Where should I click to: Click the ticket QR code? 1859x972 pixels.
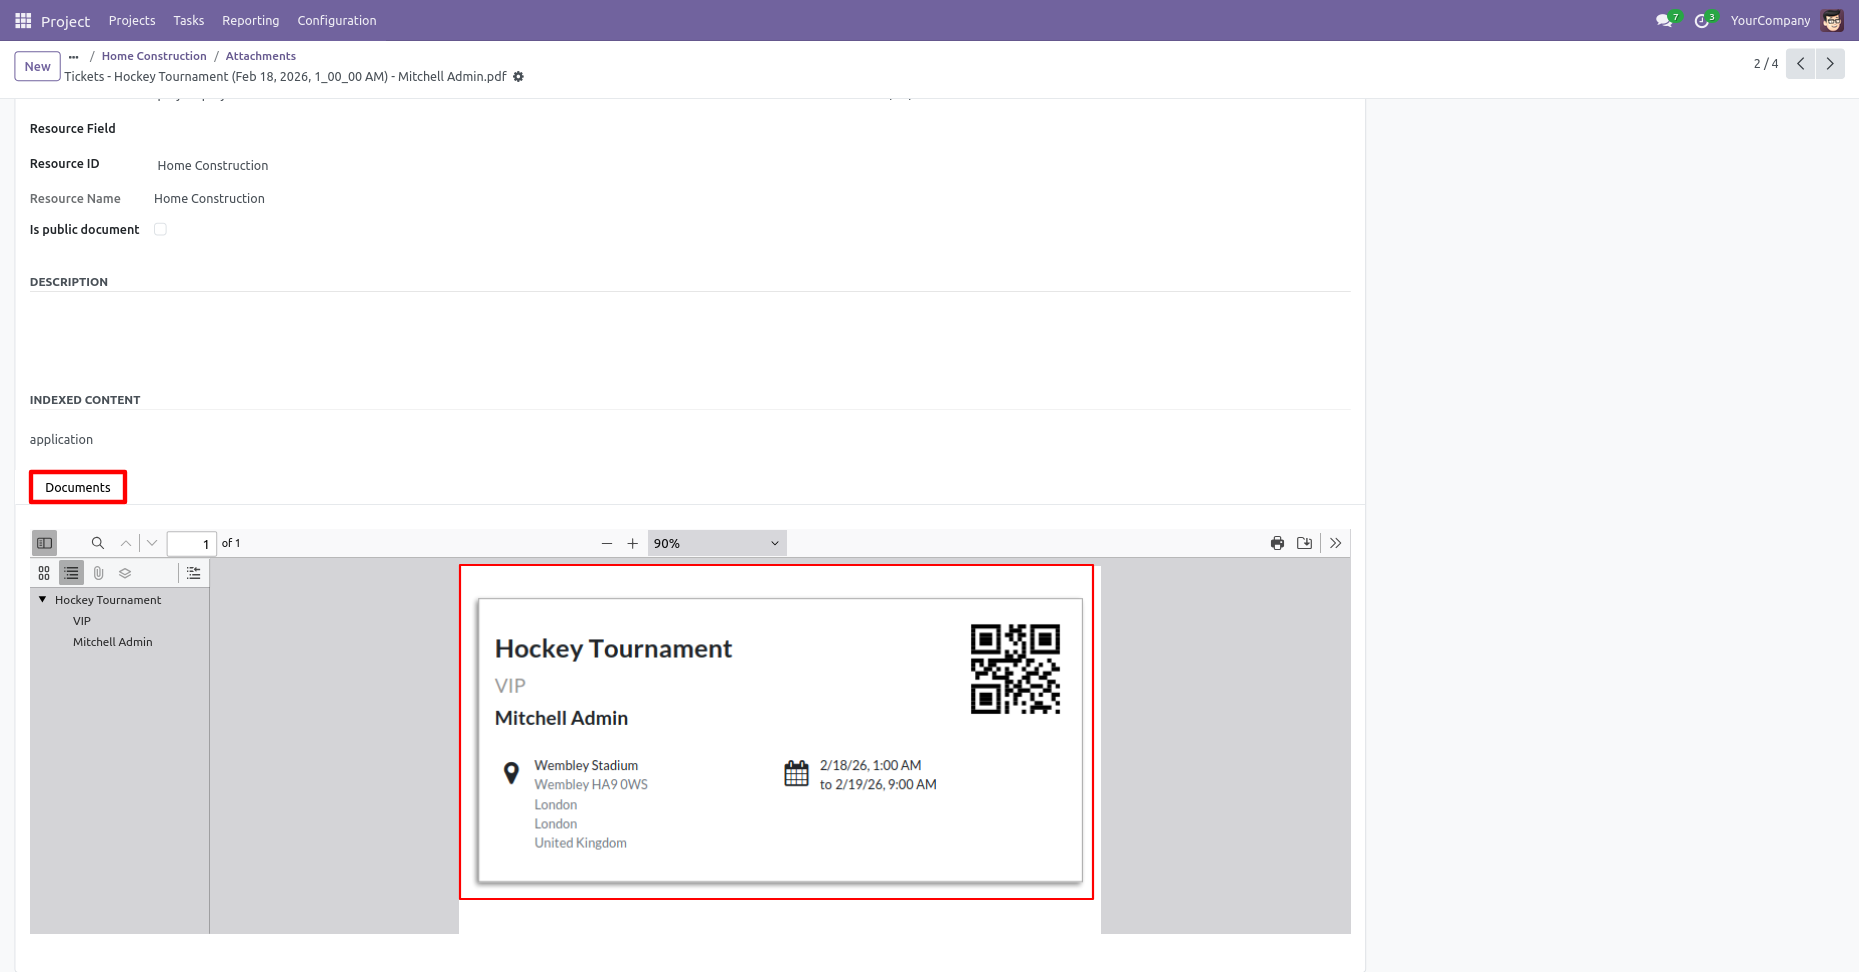click(1015, 669)
